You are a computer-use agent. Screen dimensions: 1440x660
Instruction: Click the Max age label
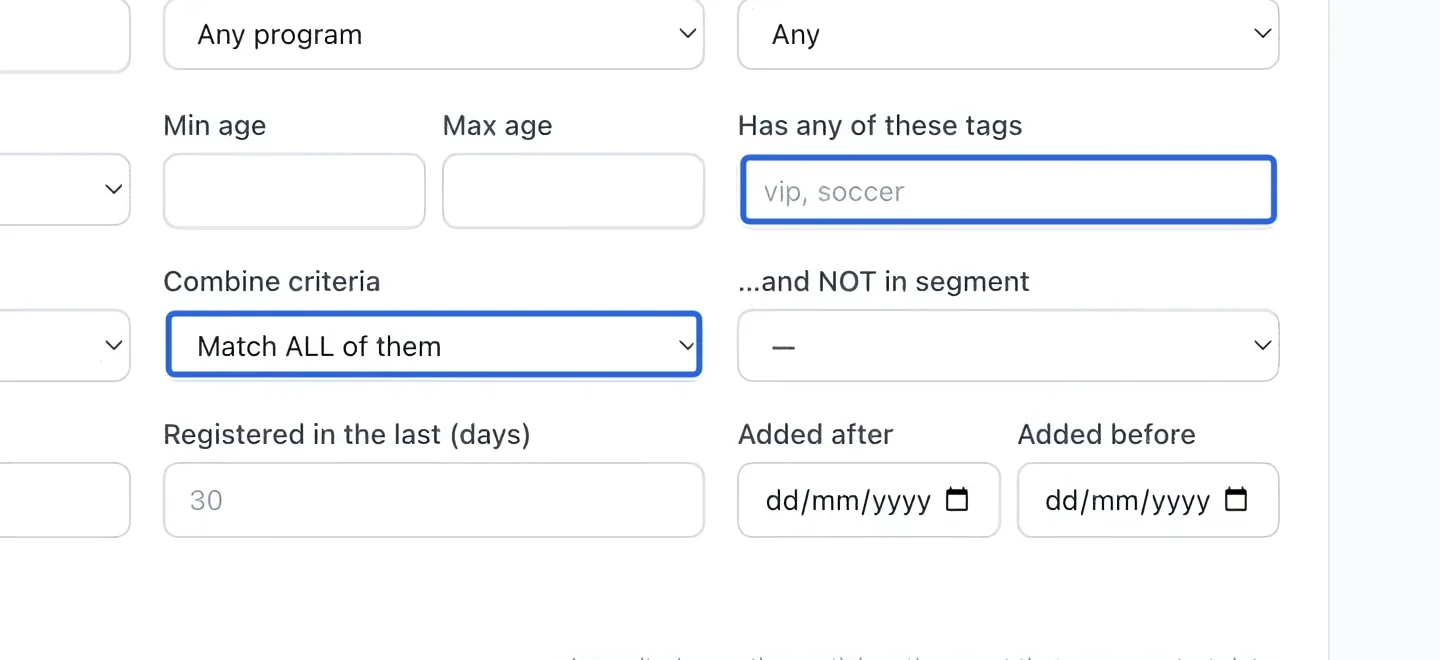point(498,127)
